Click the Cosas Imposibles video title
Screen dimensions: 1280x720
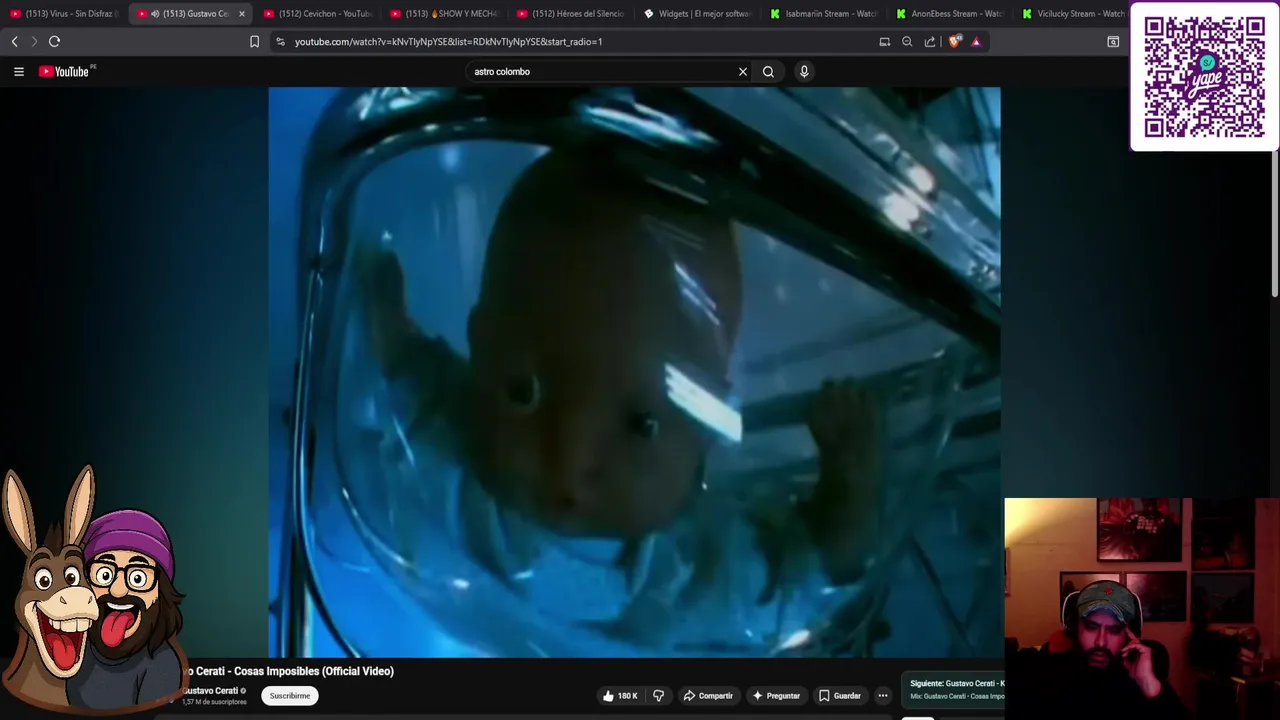290,671
